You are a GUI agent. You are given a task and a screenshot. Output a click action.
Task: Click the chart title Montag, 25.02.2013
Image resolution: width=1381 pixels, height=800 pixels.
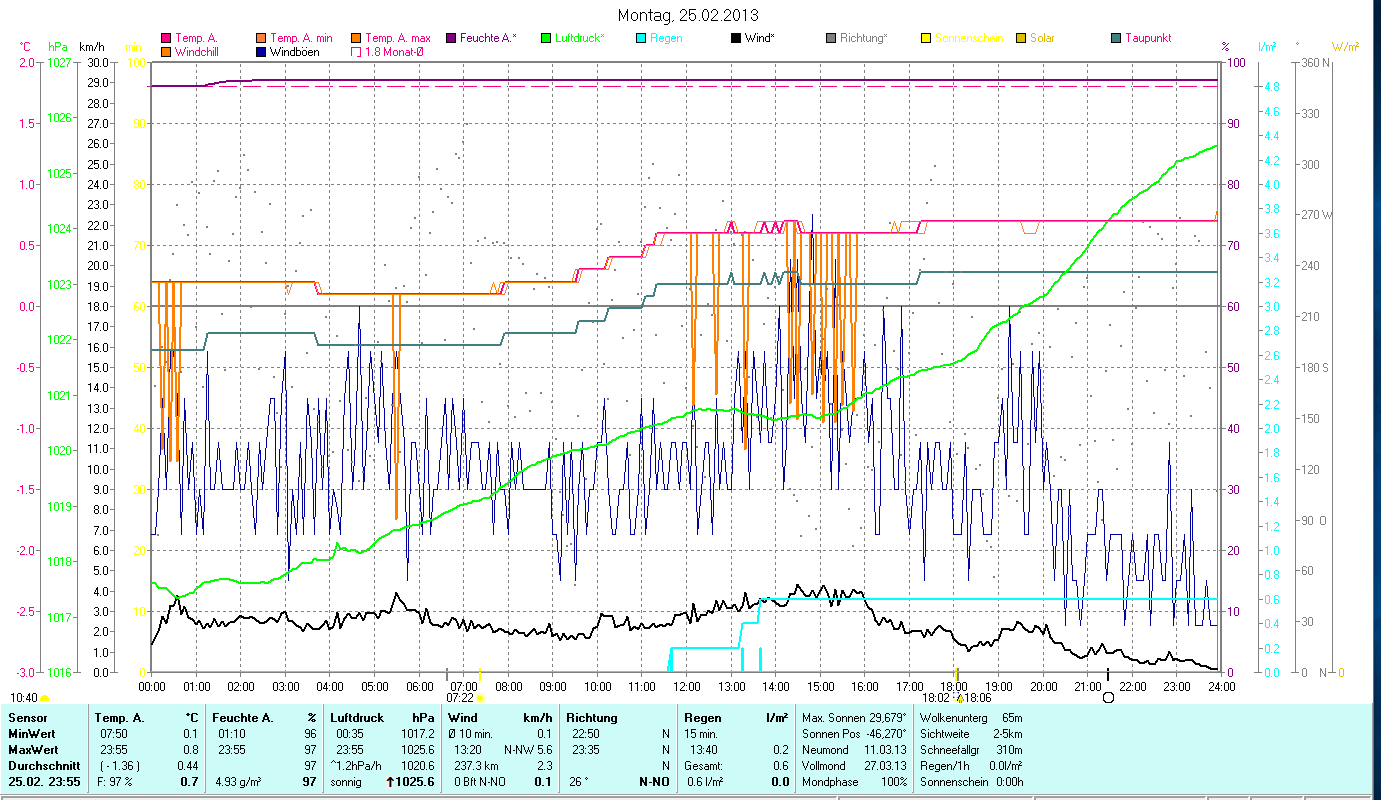tap(688, 15)
